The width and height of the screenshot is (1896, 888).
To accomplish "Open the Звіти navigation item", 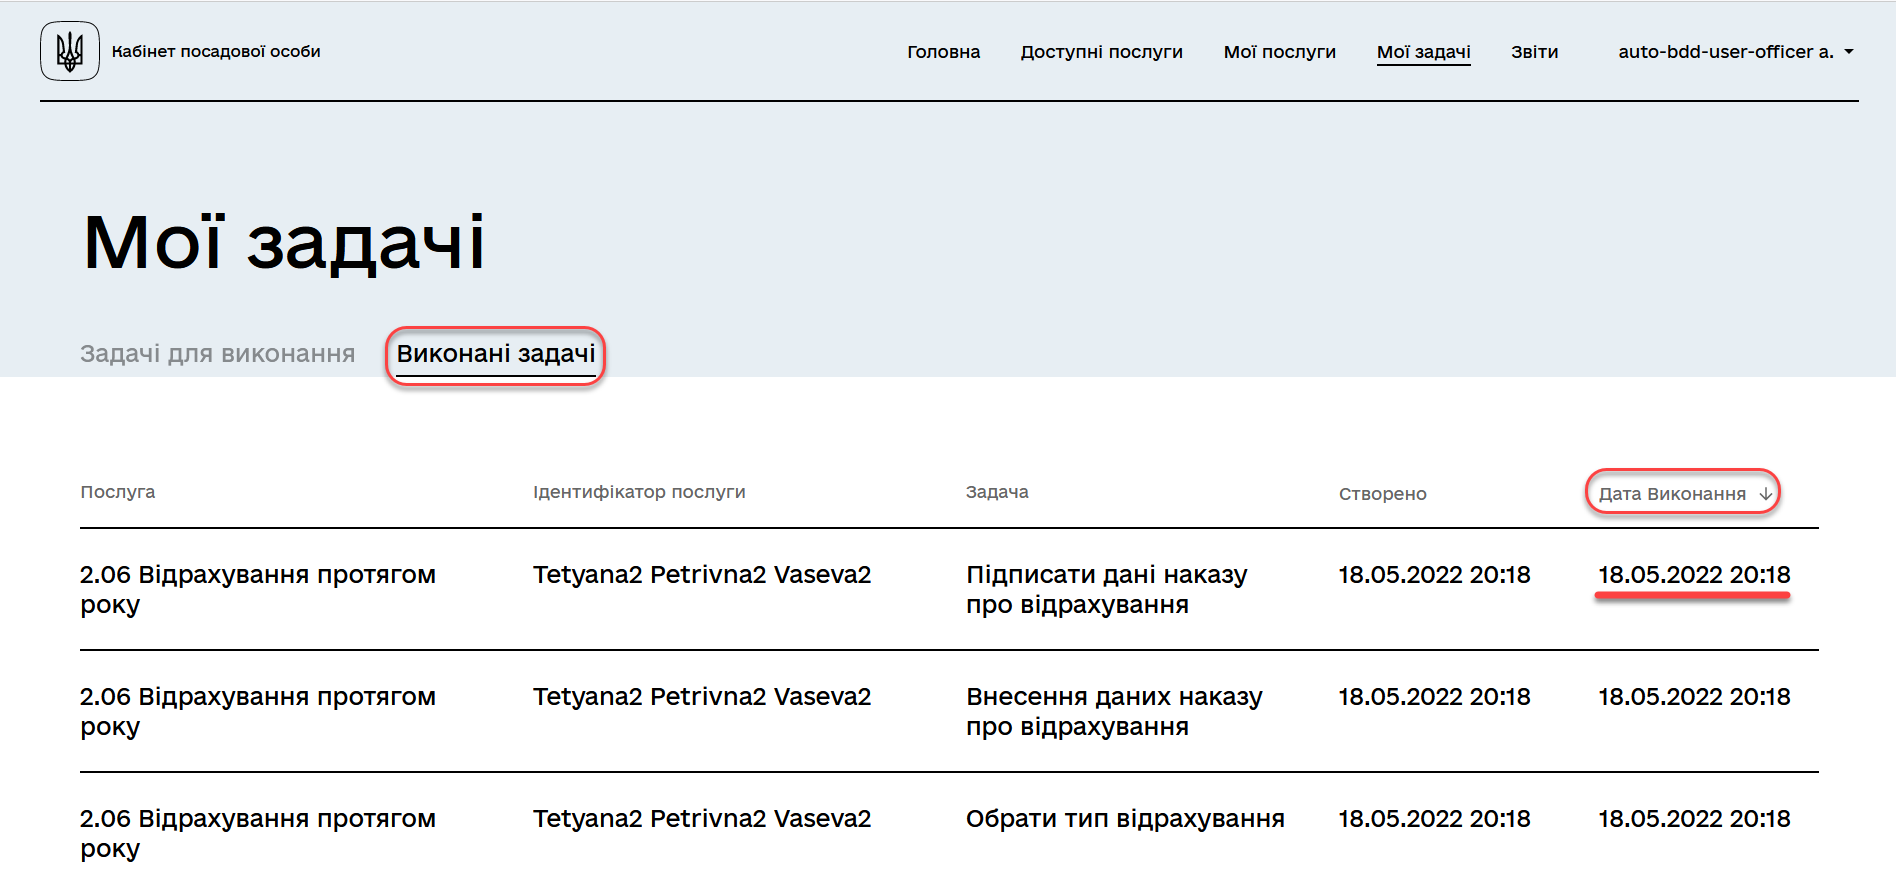I will [1534, 52].
